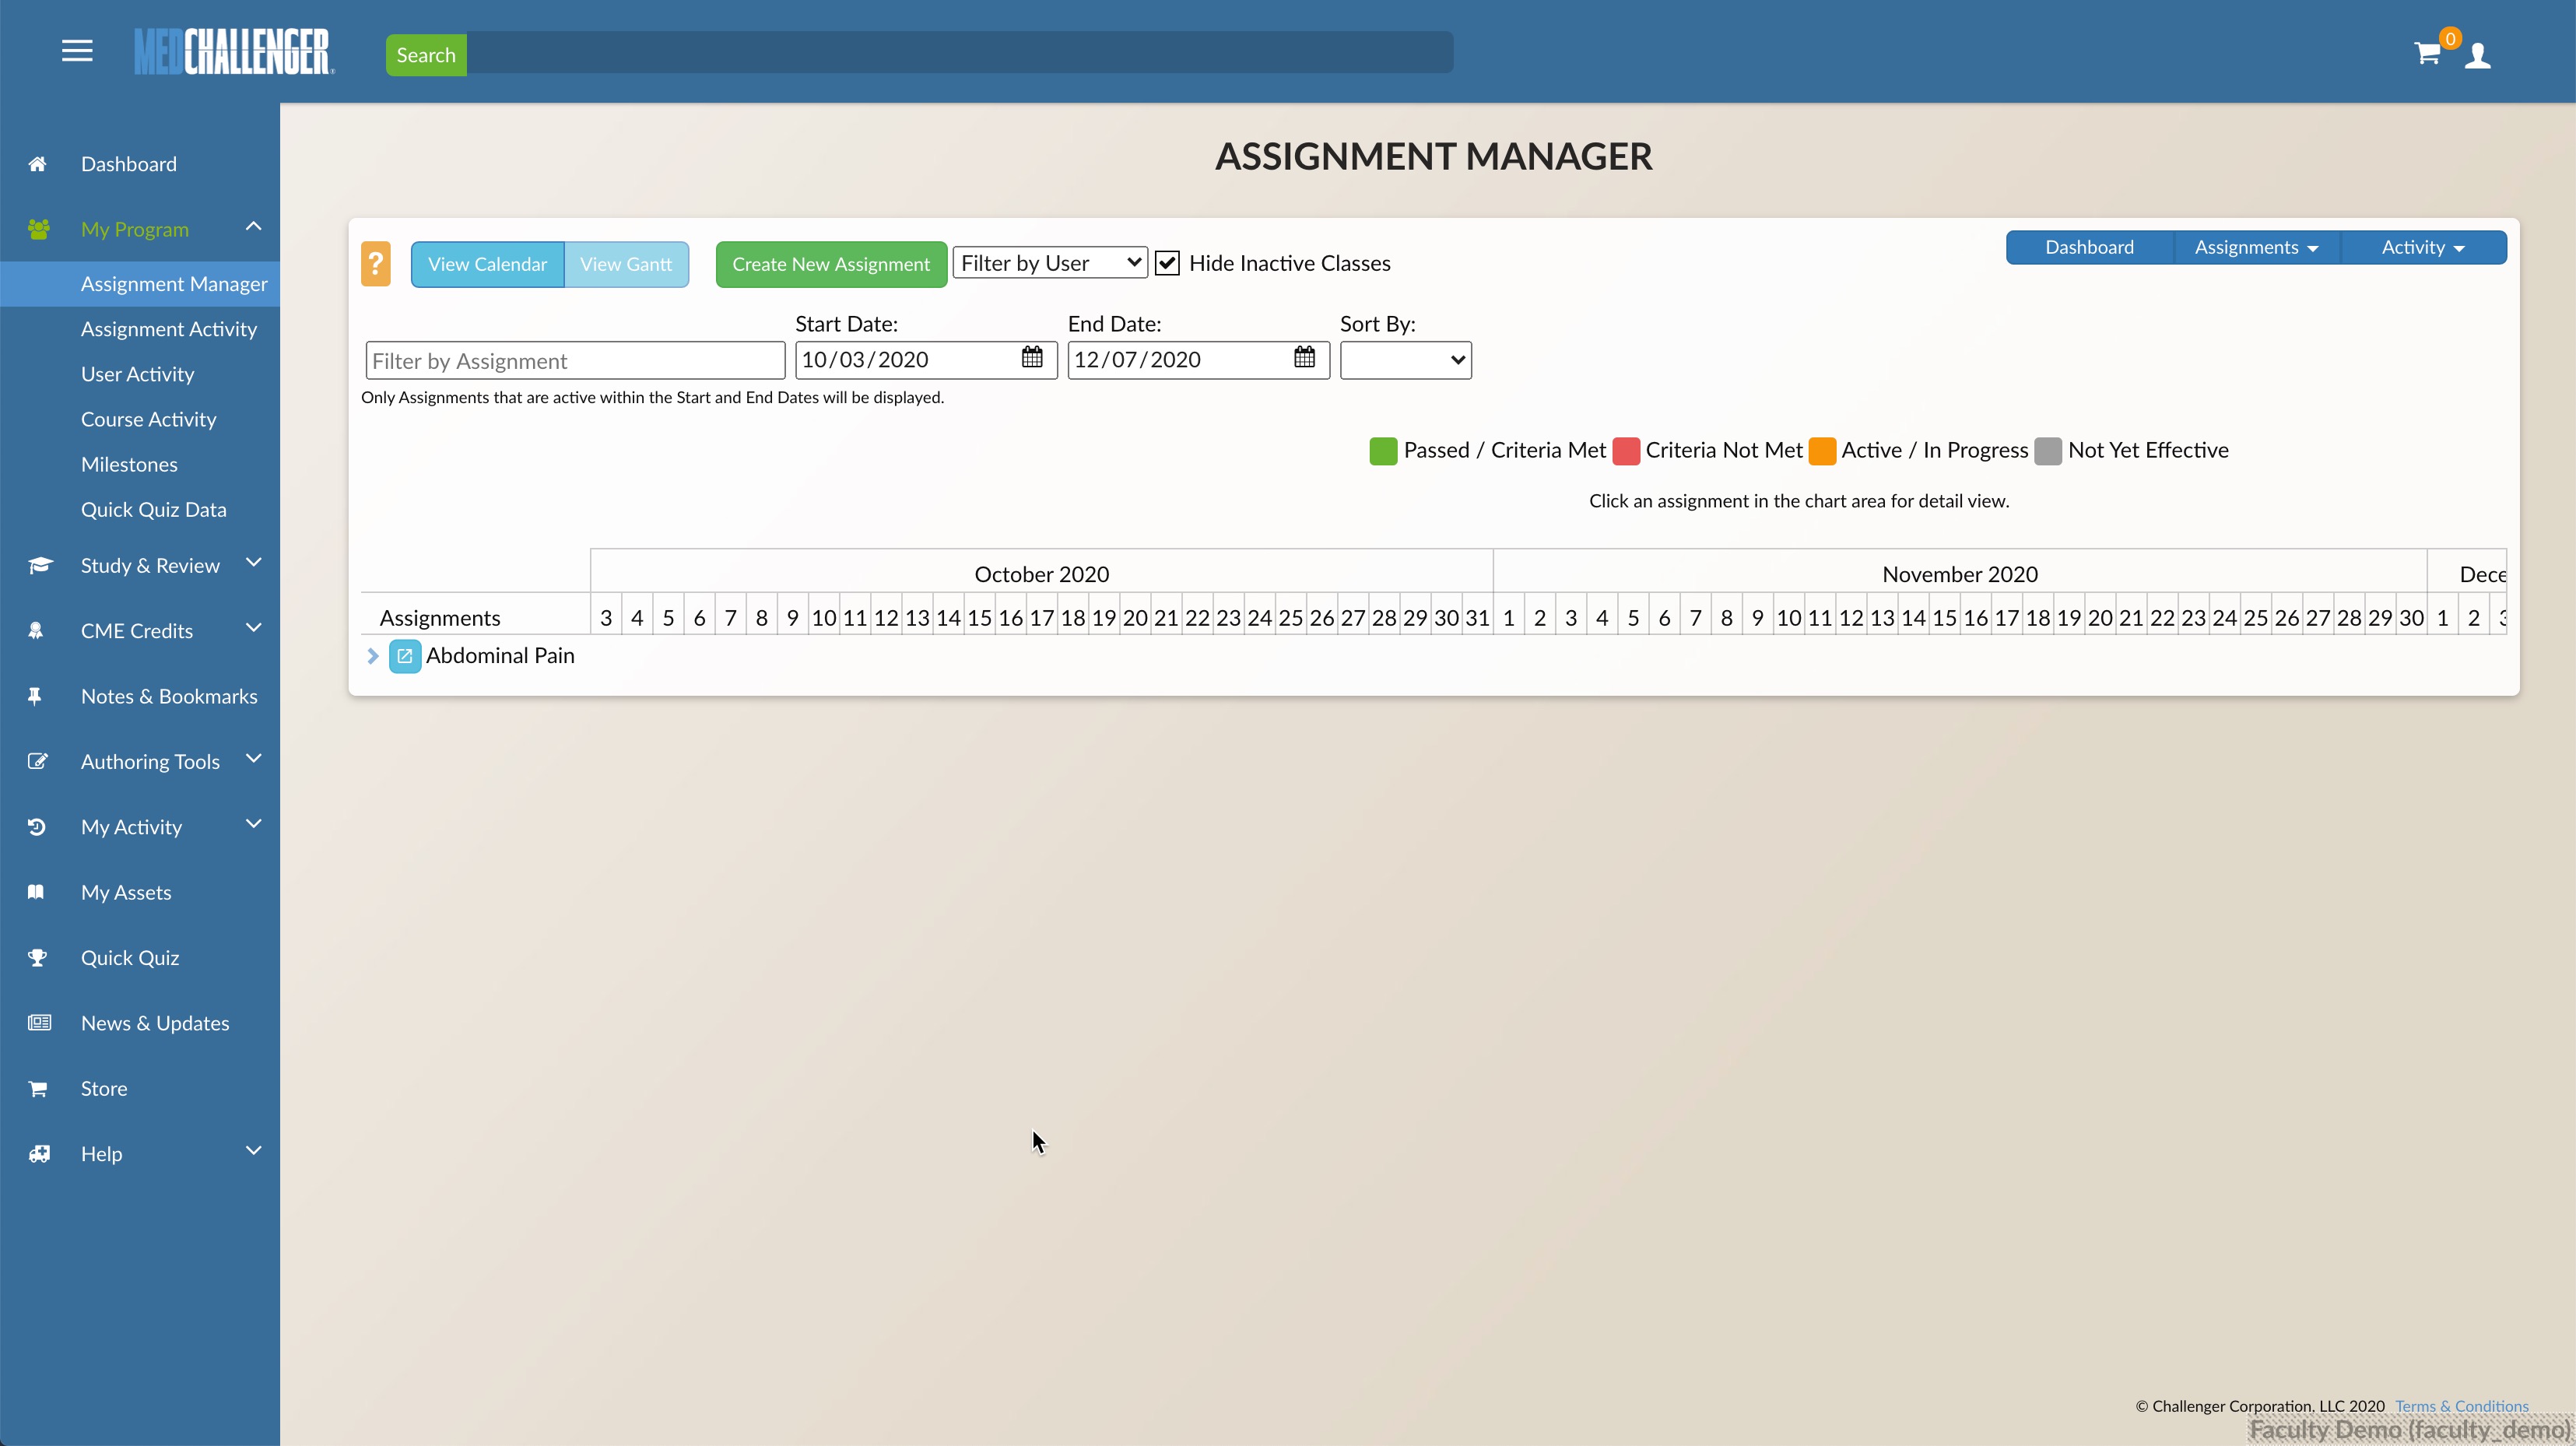Click the Quick Quiz trophy icon
2576x1446 pixels.
point(37,957)
